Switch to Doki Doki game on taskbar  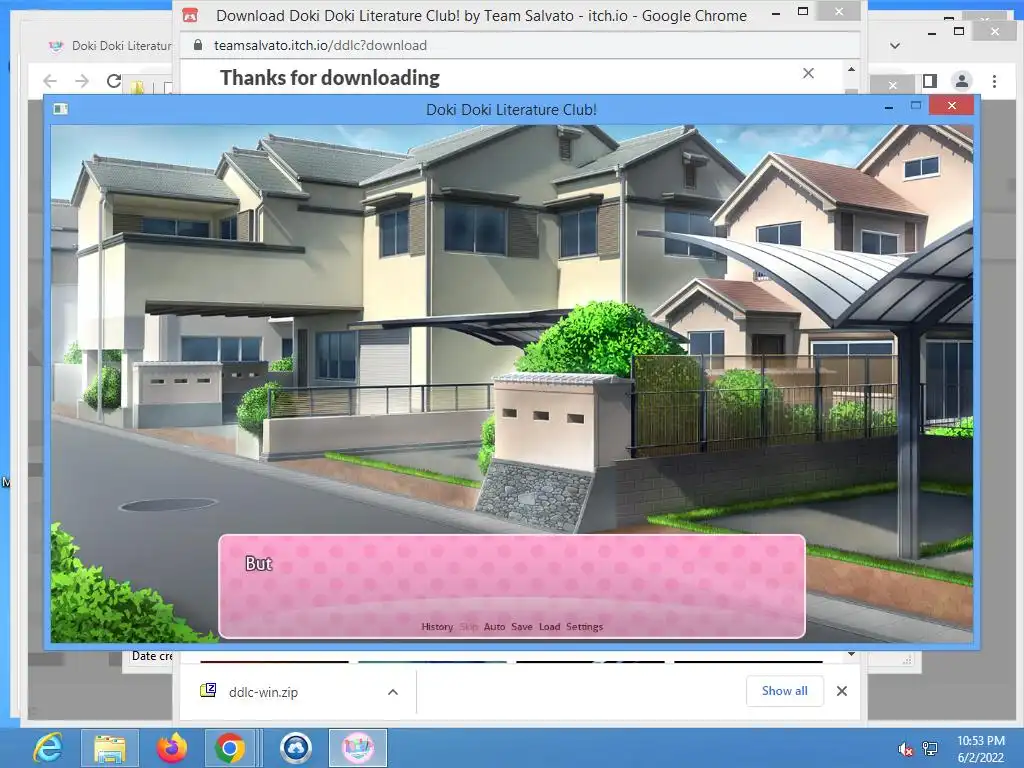click(357, 747)
